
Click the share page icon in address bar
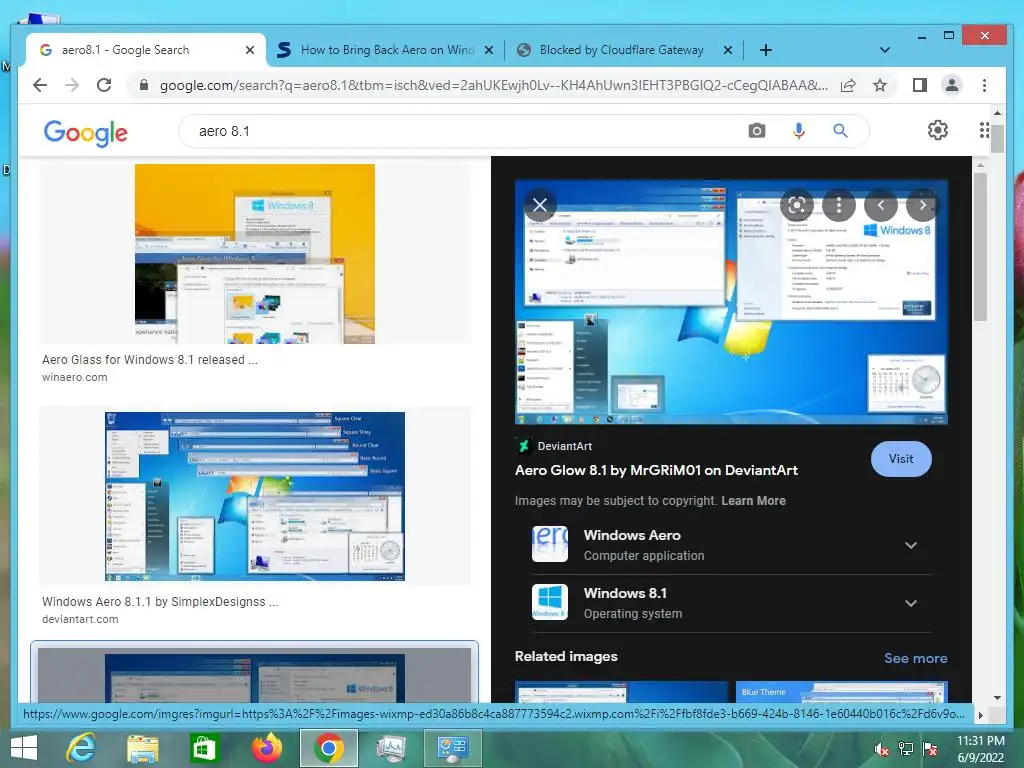pyautogui.click(x=848, y=86)
